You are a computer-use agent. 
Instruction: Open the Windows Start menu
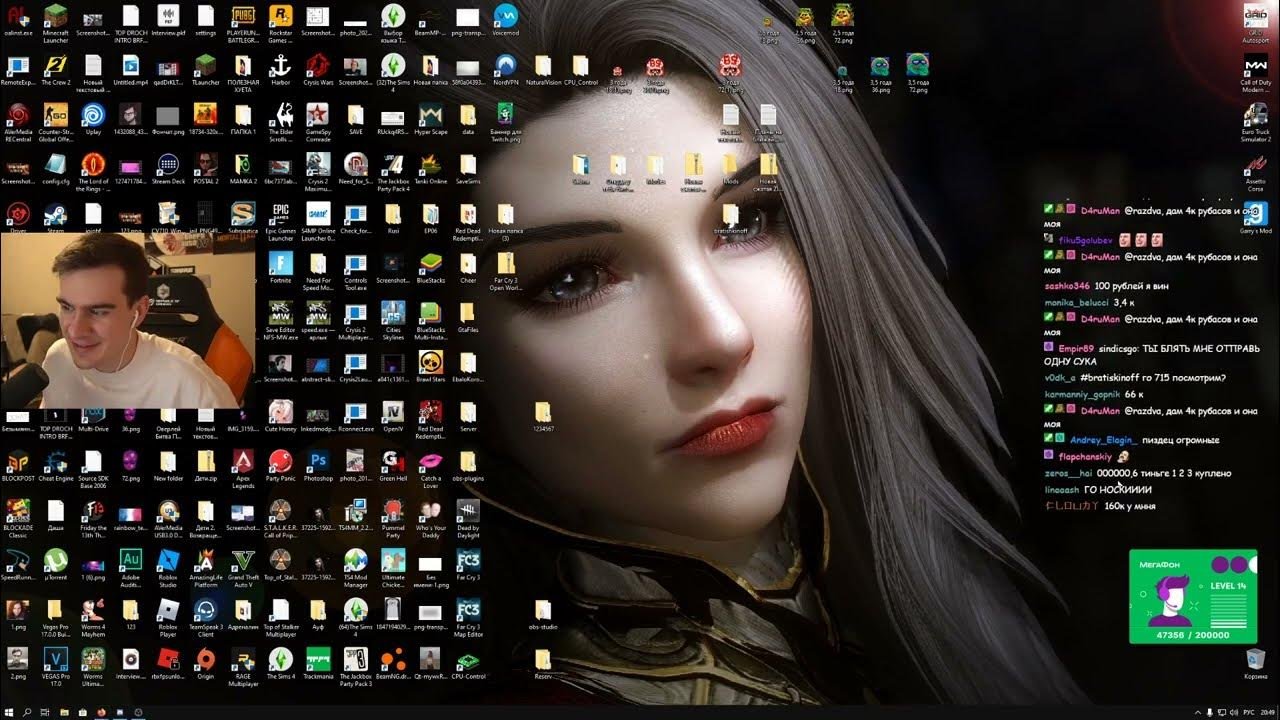coord(8,712)
